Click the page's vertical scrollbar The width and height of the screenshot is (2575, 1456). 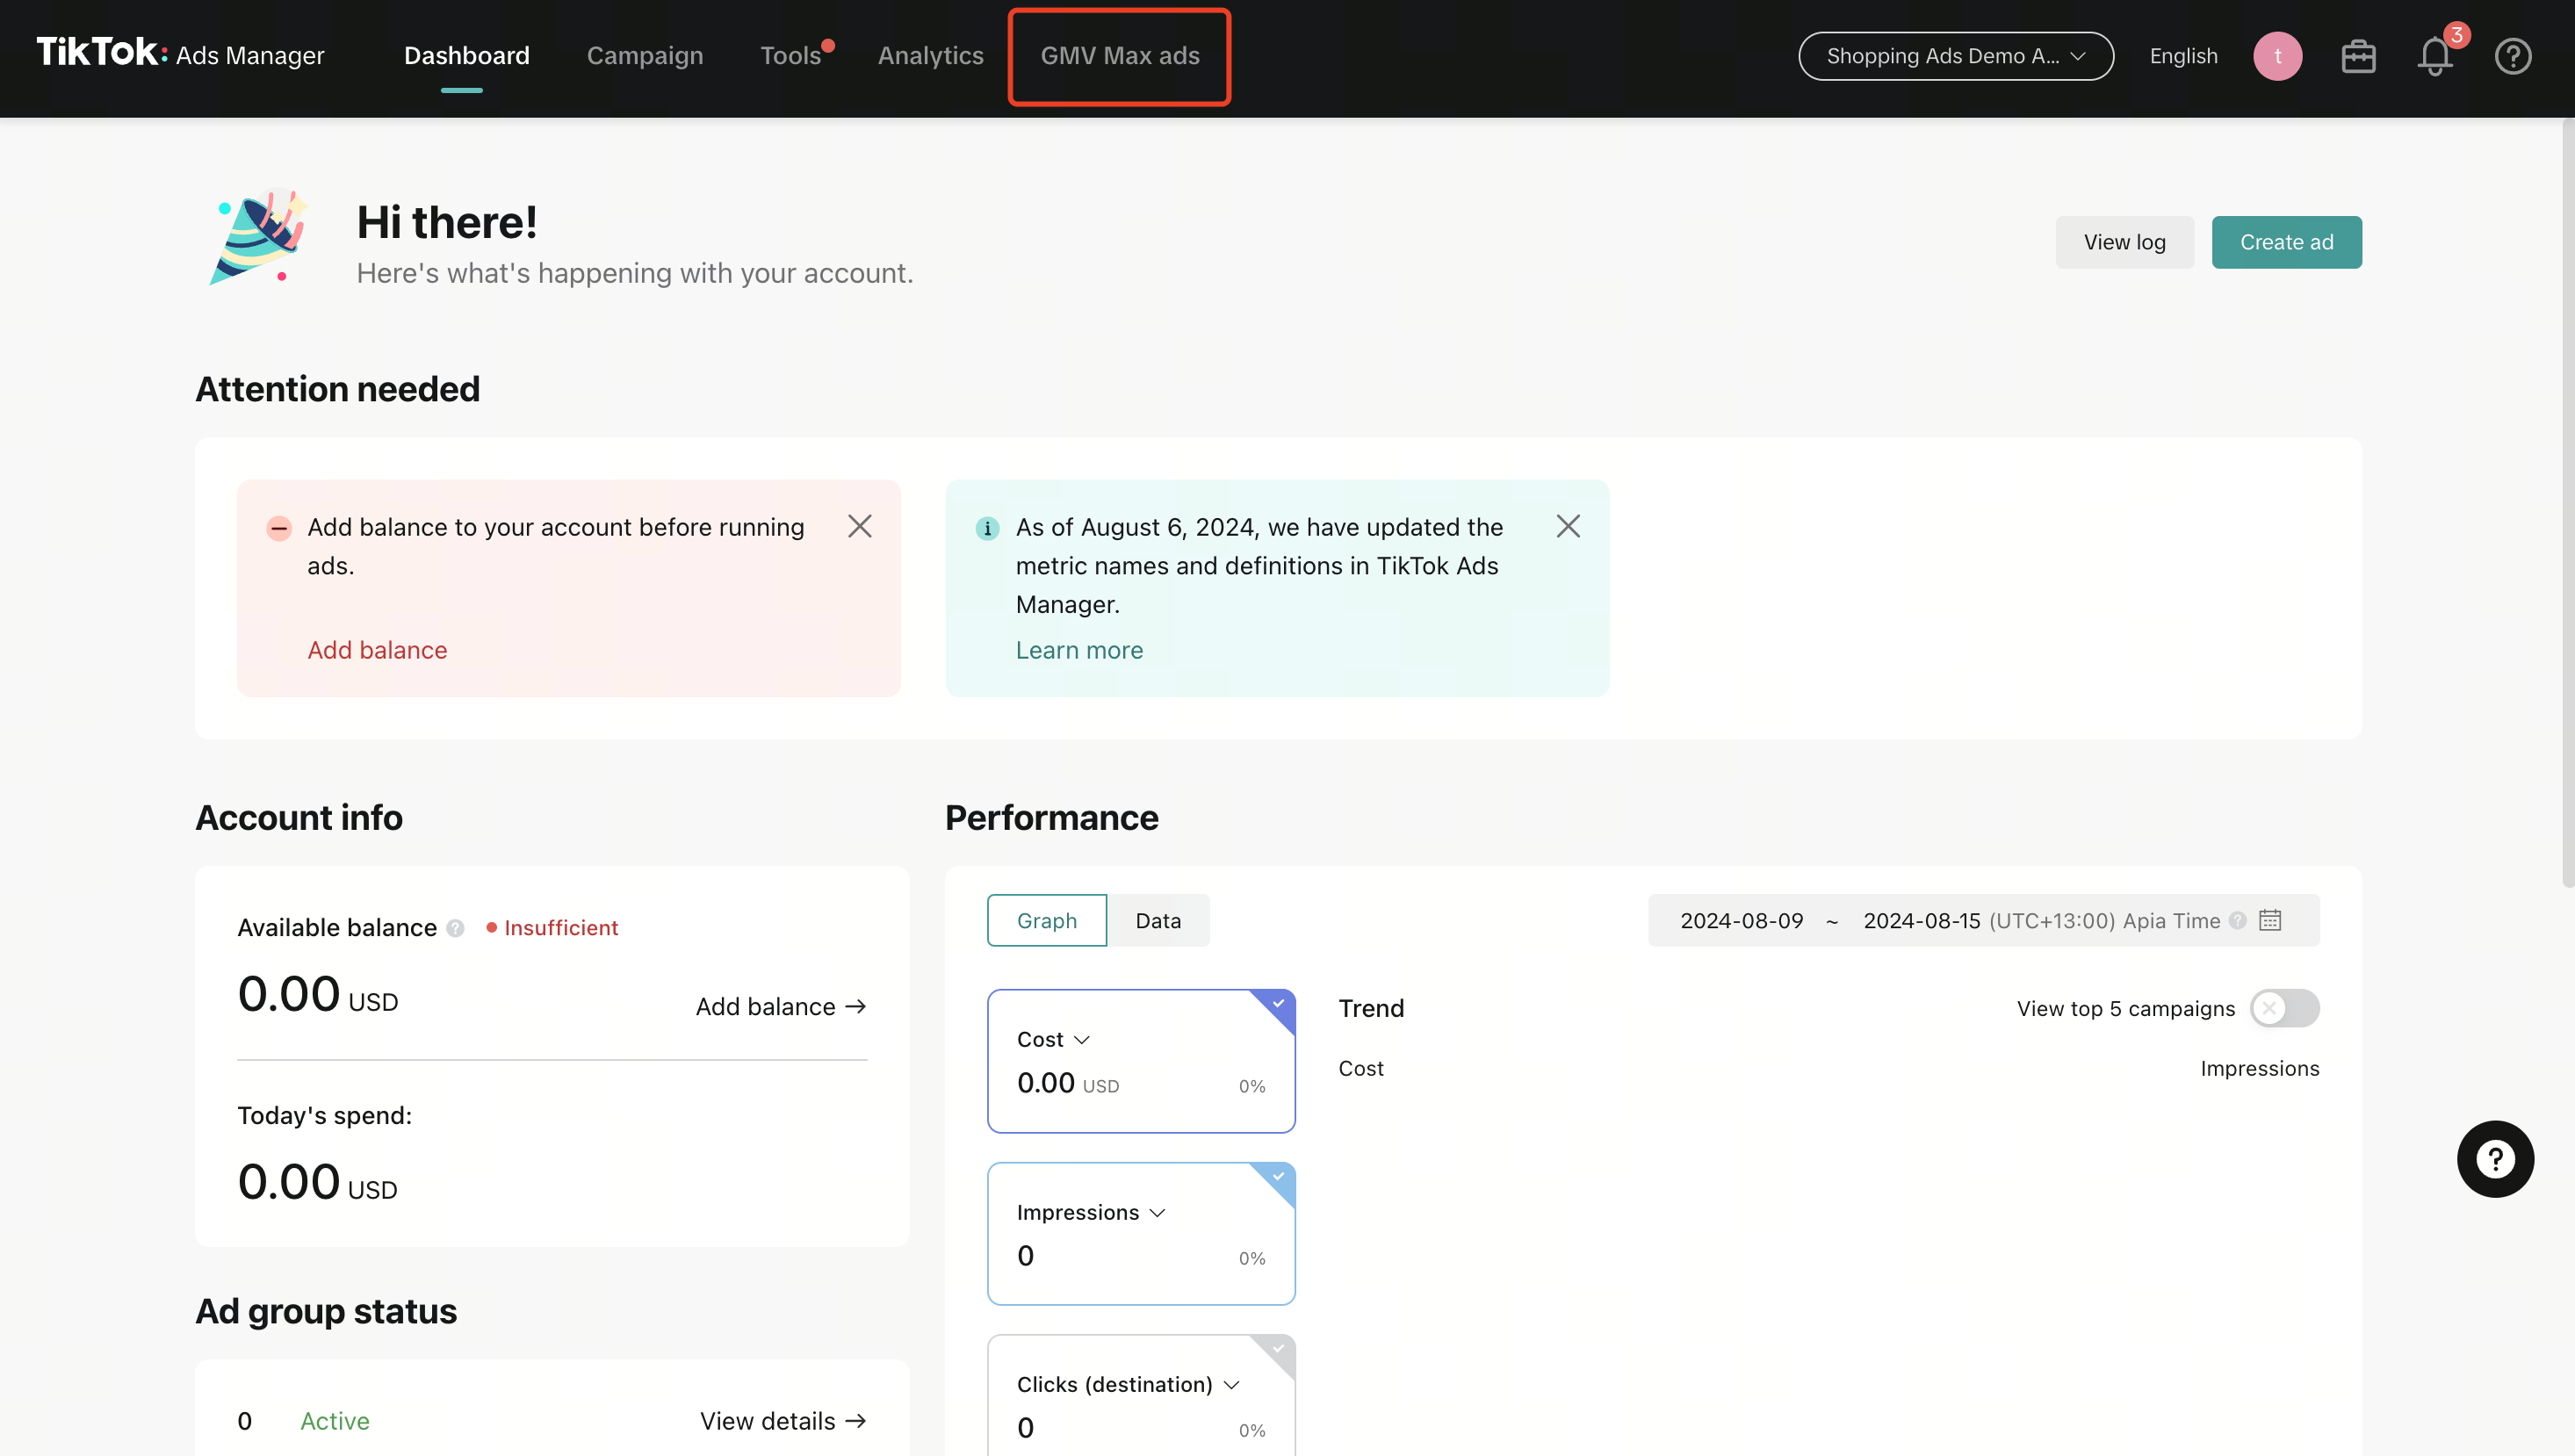(x=2566, y=500)
